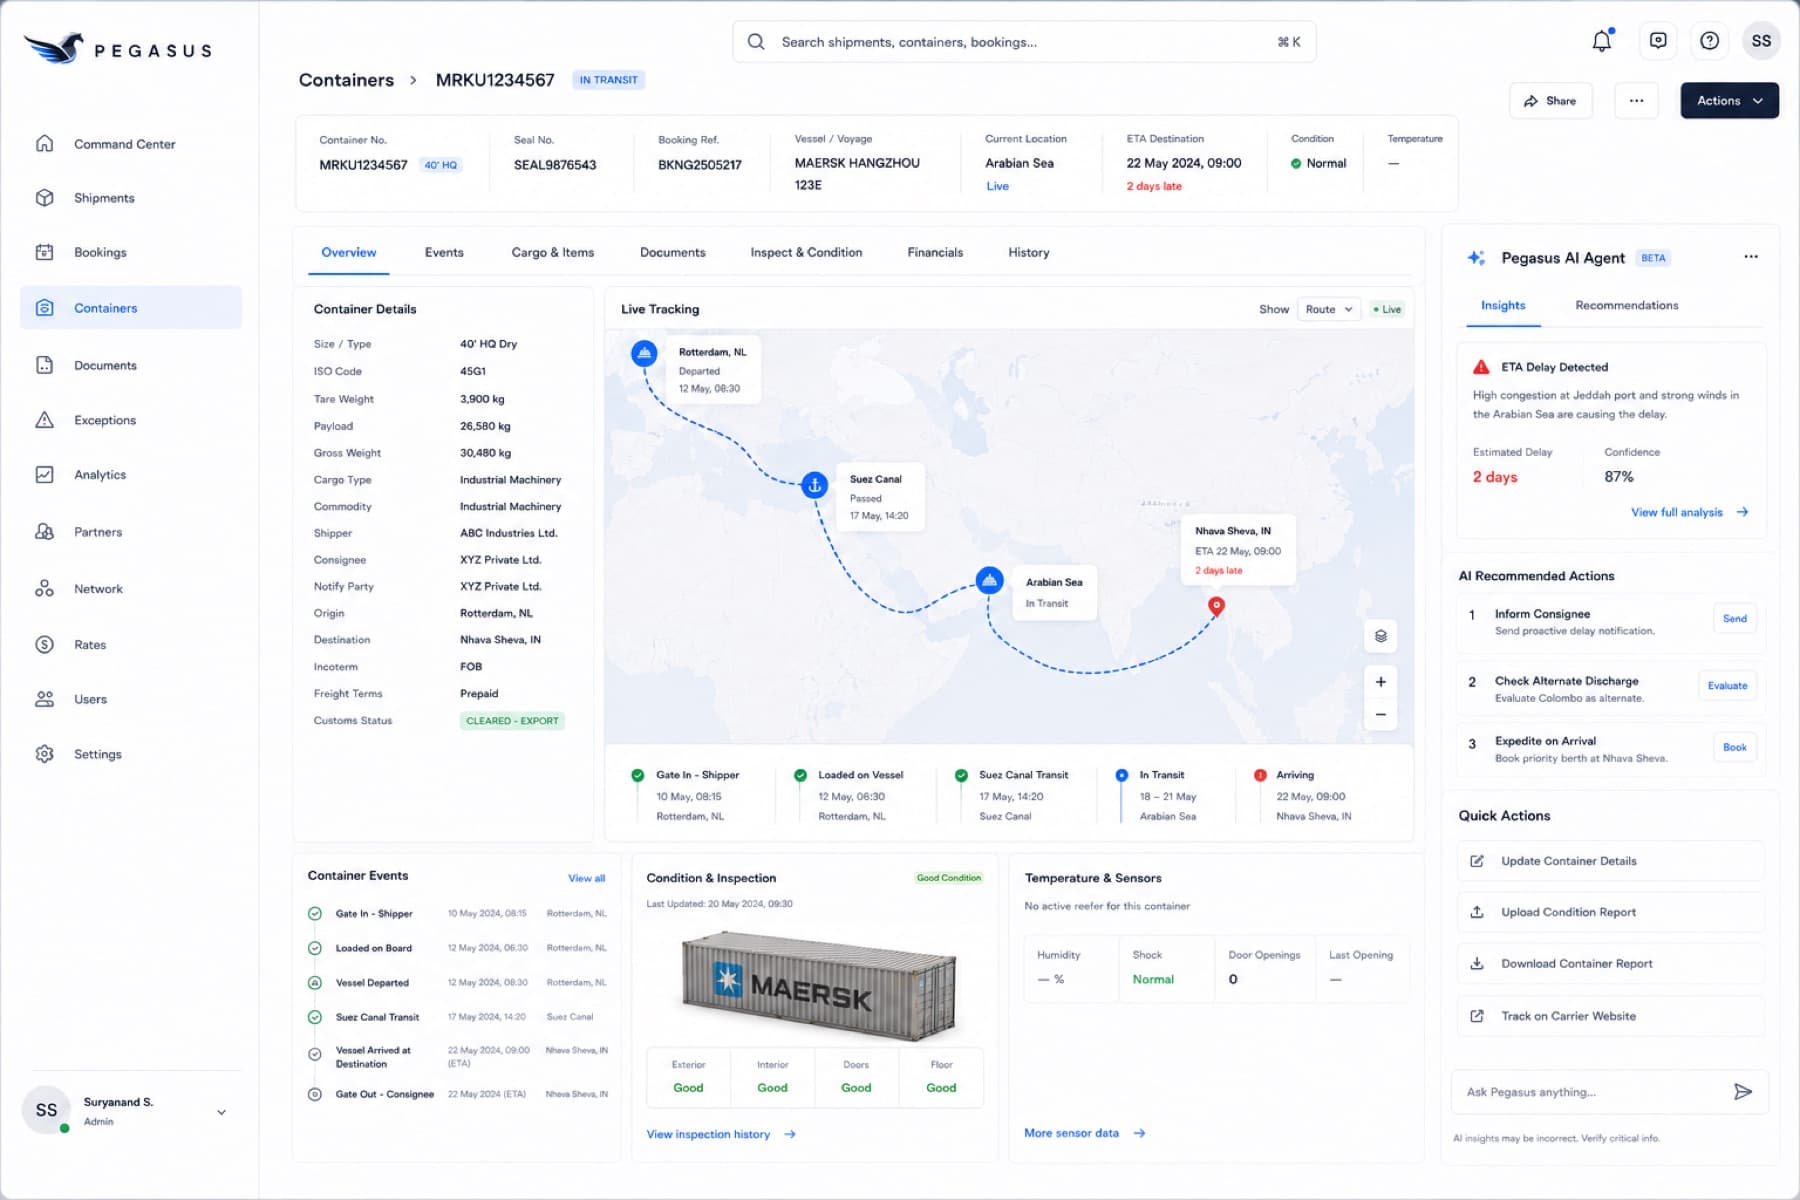Send message to Pegasus with arrow icon
Screen dimensions: 1800x1200
(x=1743, y=1092)
